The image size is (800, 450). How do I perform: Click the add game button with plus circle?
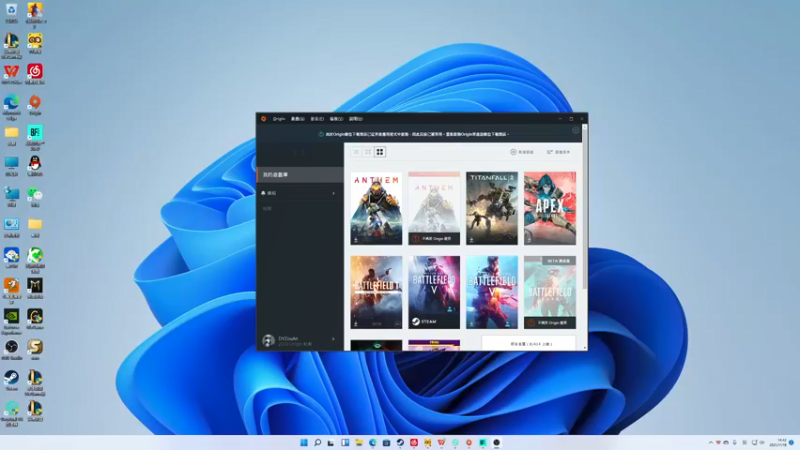pyautogui.click(x=522, y=152)
